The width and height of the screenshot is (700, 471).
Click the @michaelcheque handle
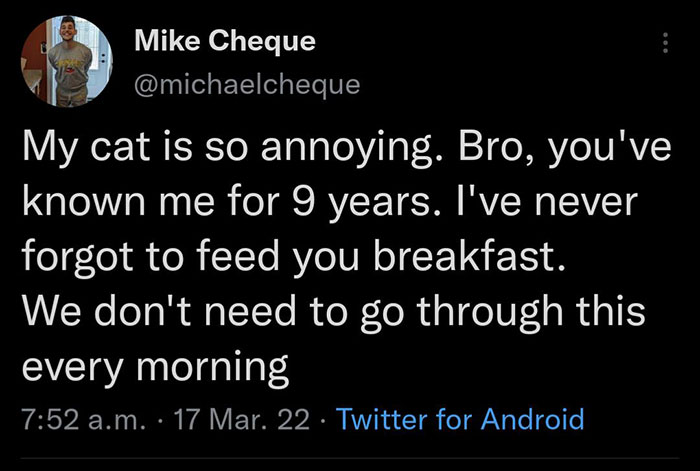click(x=246, y=84)
